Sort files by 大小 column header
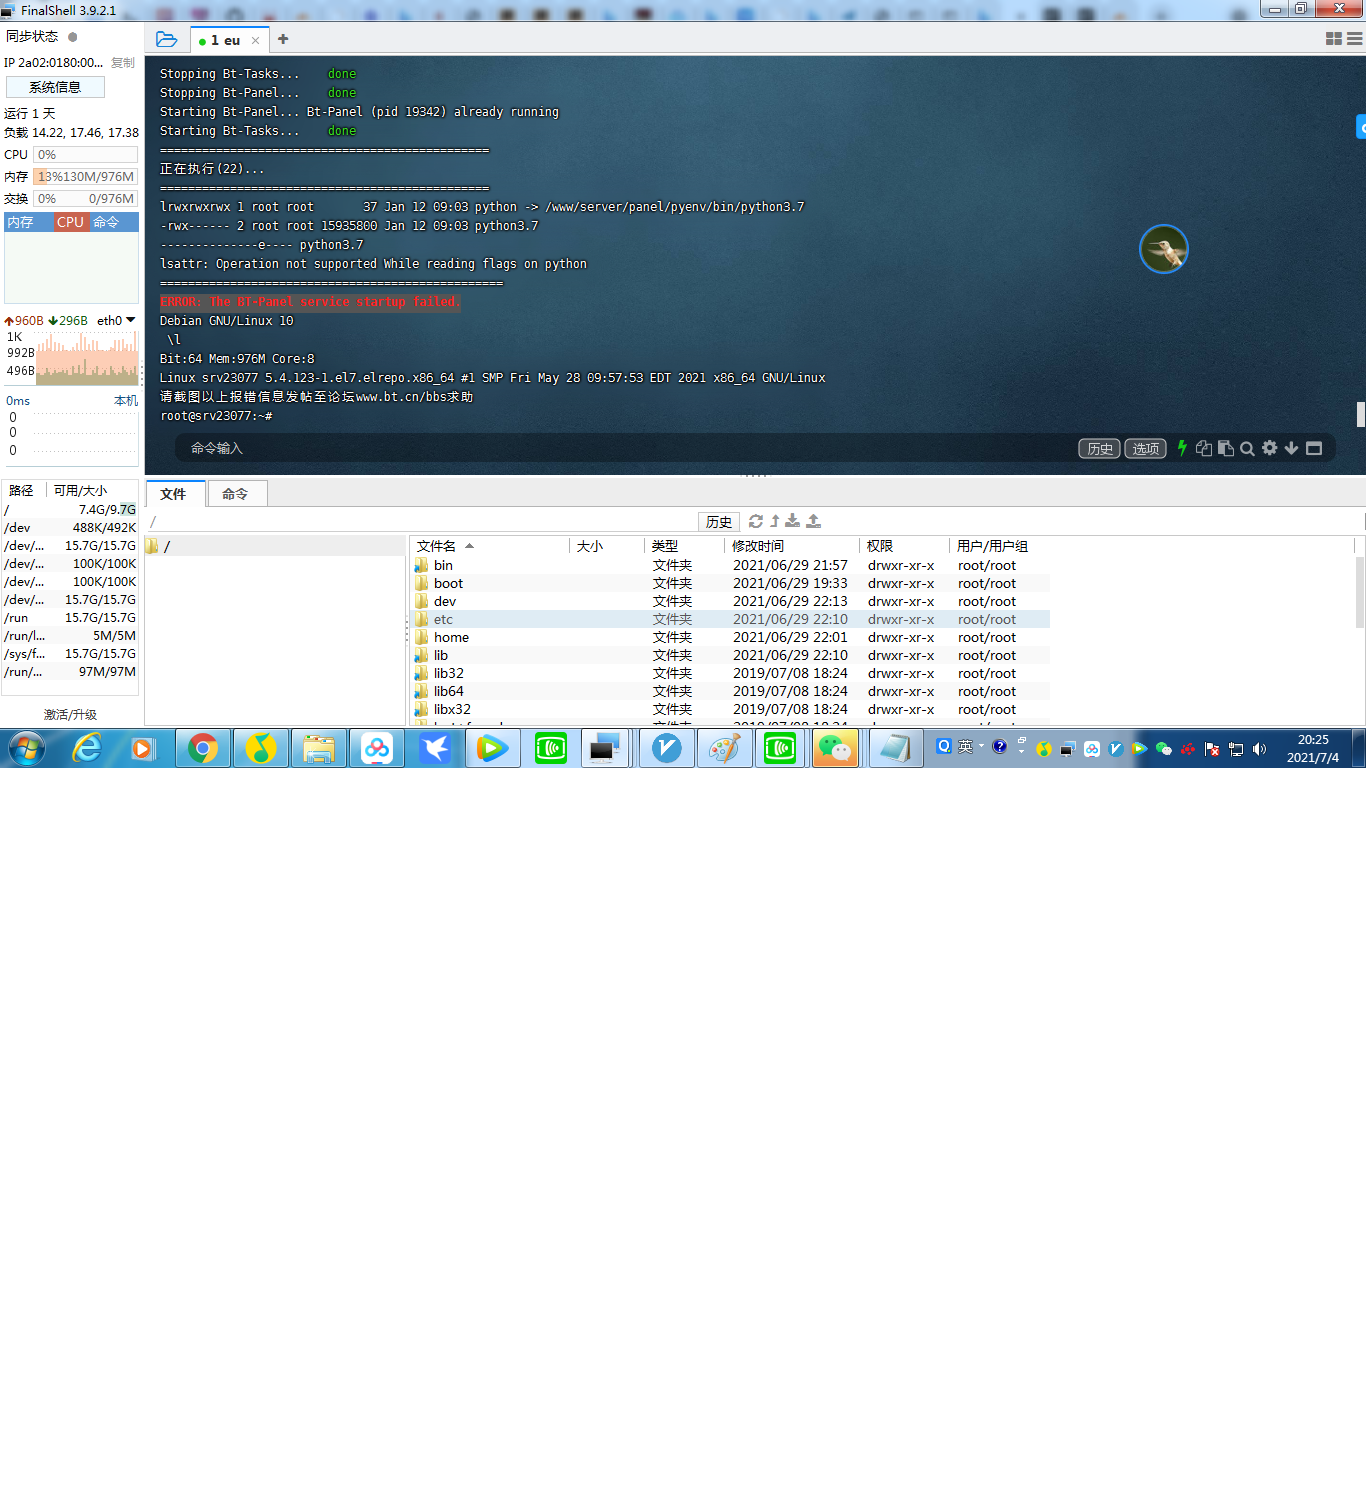The width and height of the screenshot is (1366, 1496). coord(608,546)
